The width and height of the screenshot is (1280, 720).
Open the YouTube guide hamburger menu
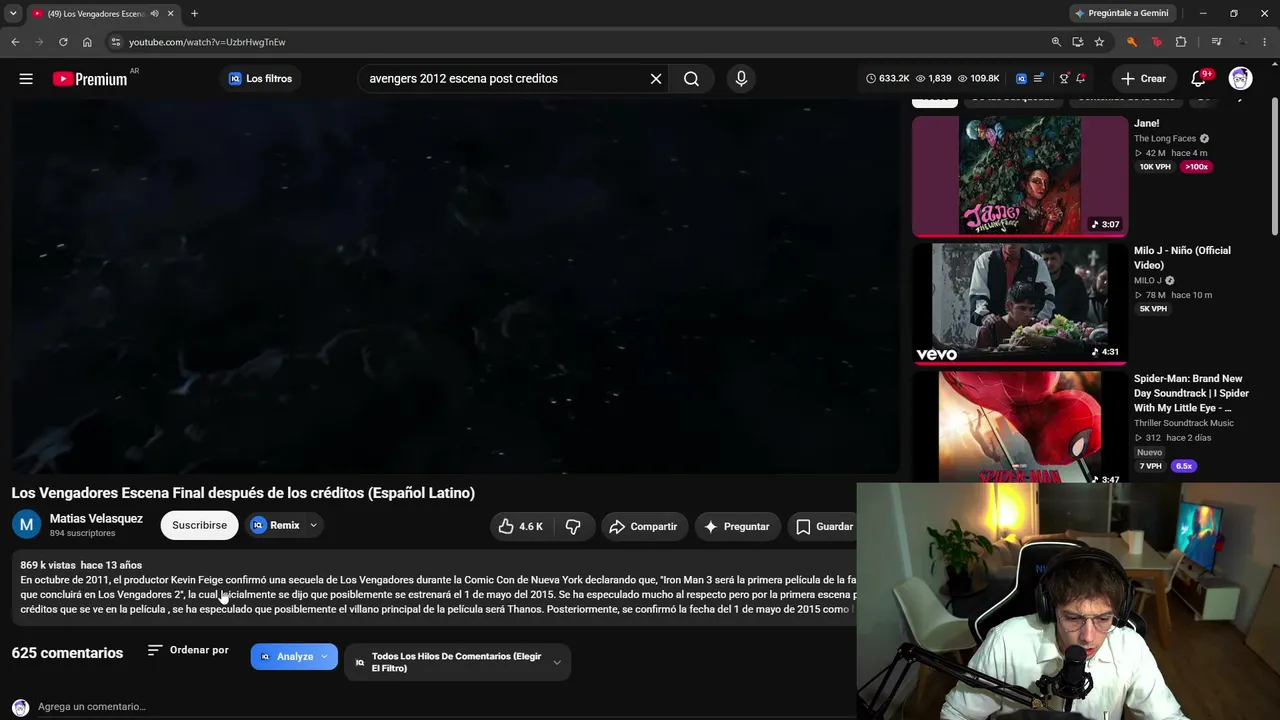pos(26,79)
